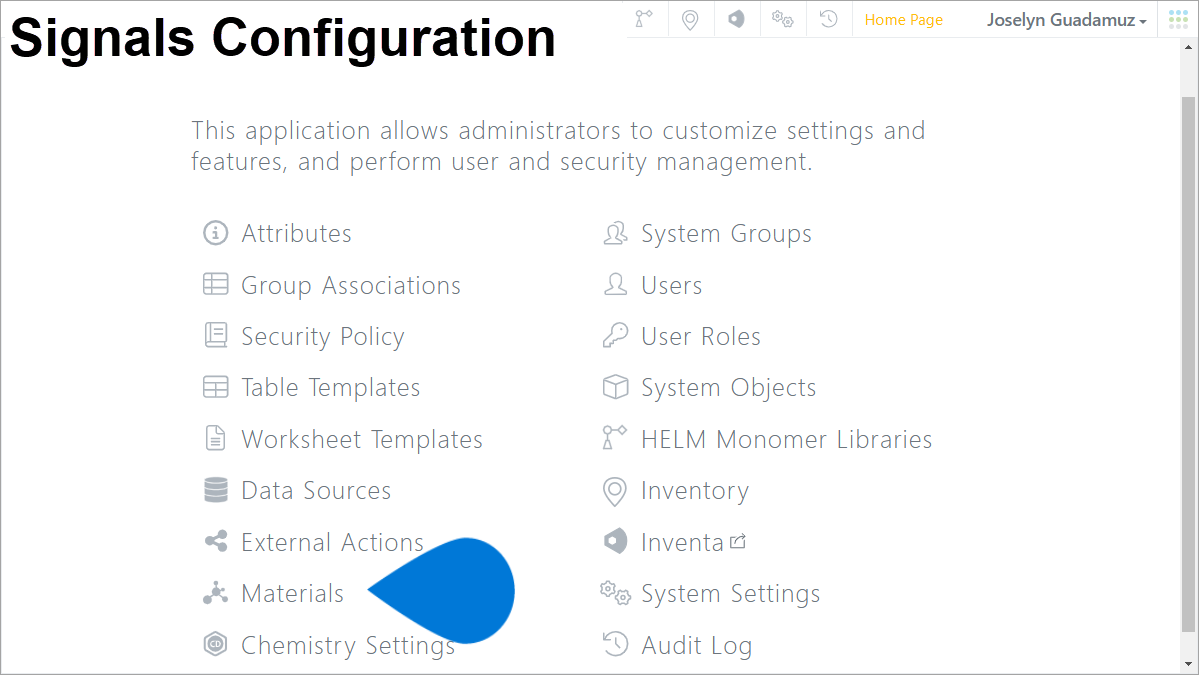The image size is (1199, 675).
Task: Click the Security Policy document icon
Action: pos(216,335)
